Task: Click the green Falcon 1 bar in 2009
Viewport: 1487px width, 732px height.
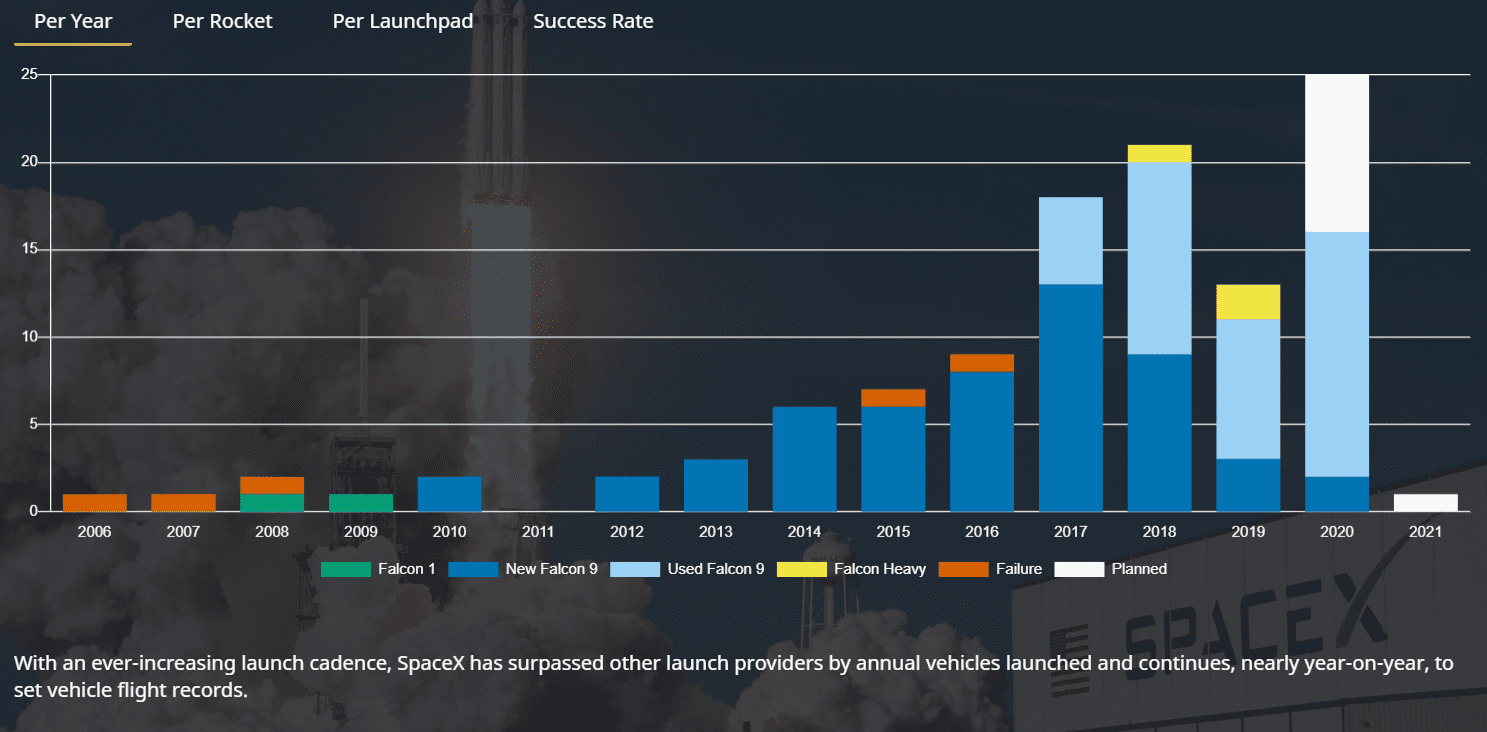Action: (361, 503)
